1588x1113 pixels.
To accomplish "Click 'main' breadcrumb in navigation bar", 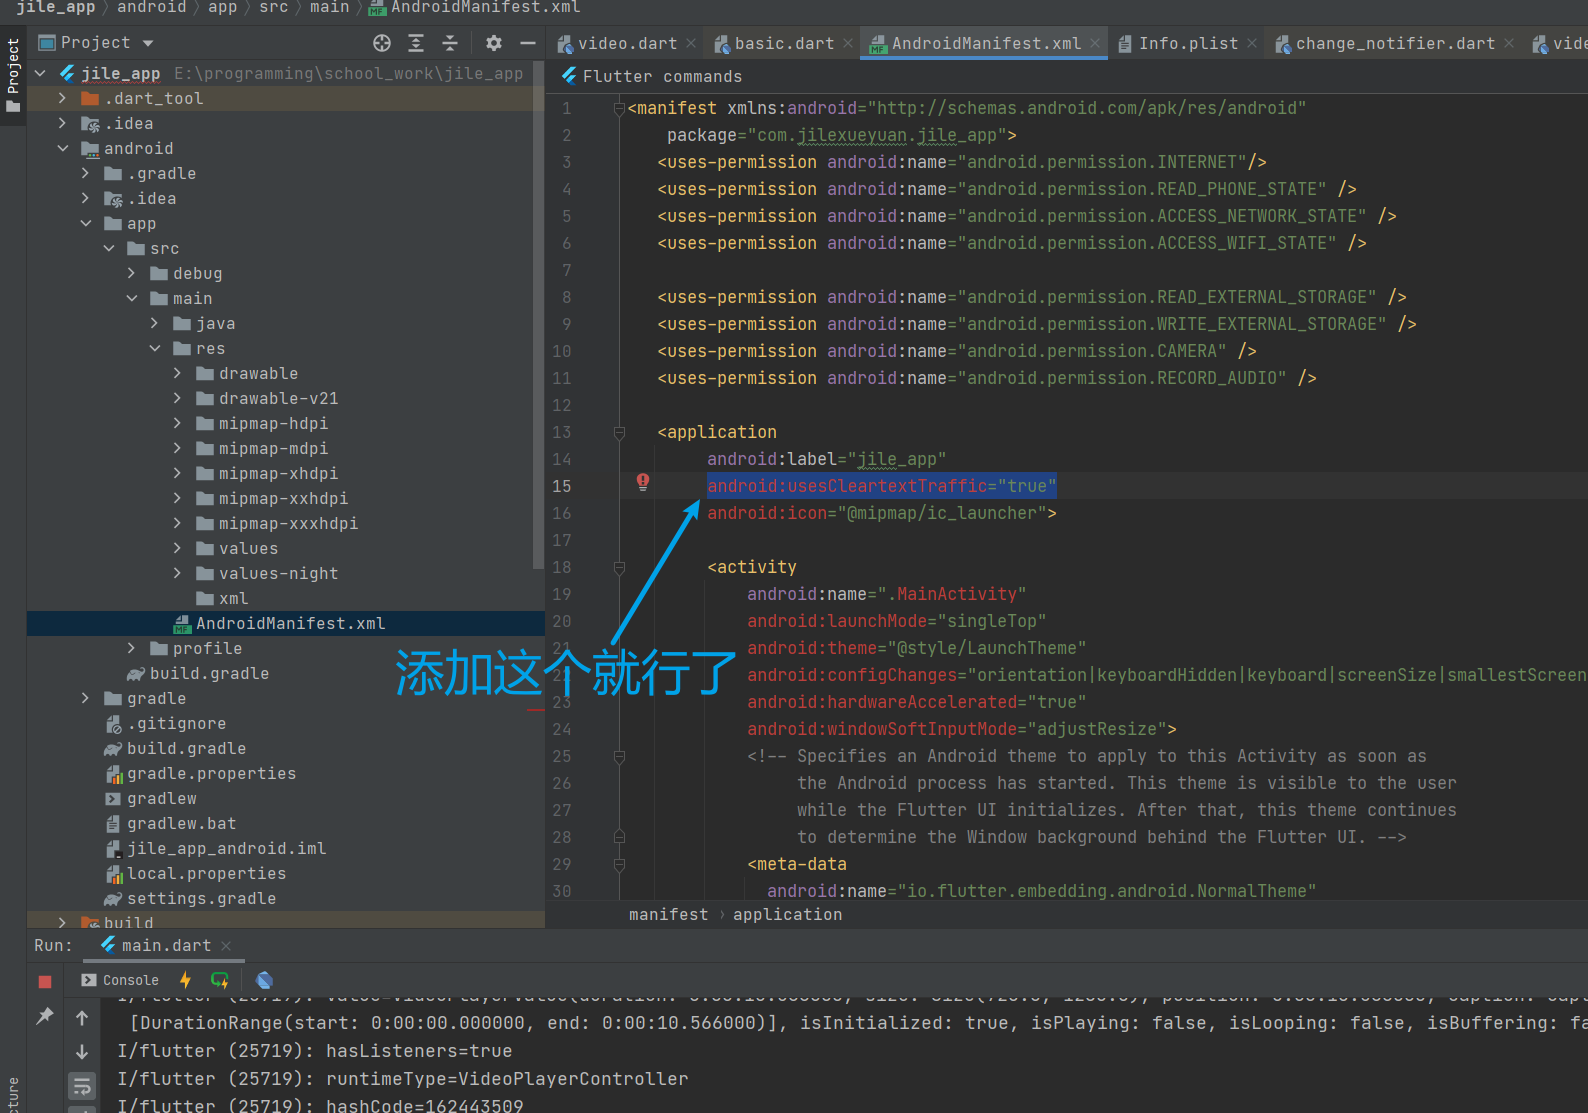I will tap(329, 7).
